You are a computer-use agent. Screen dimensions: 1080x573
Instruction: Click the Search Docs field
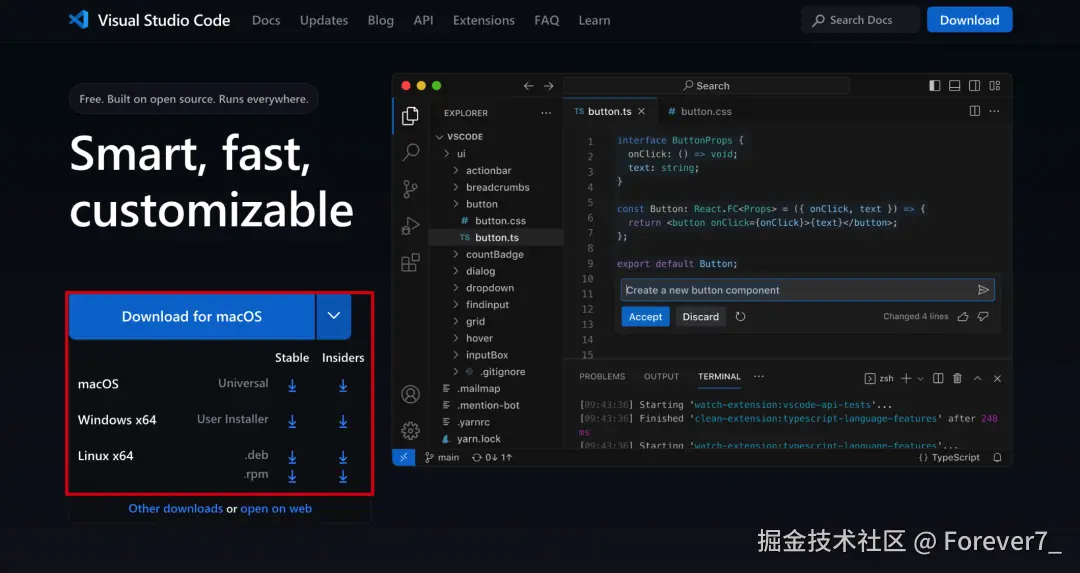(x=860, y=20)
